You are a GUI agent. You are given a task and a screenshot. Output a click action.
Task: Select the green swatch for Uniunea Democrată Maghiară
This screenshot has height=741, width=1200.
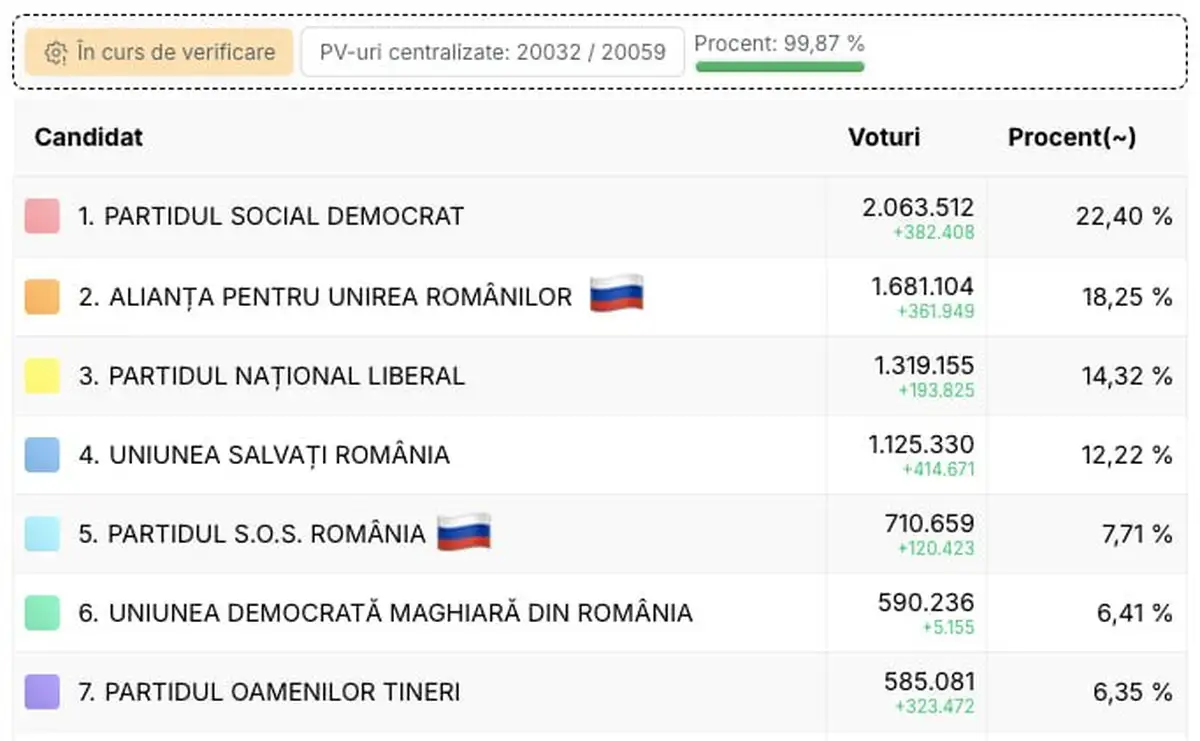[x=42, y=612]
